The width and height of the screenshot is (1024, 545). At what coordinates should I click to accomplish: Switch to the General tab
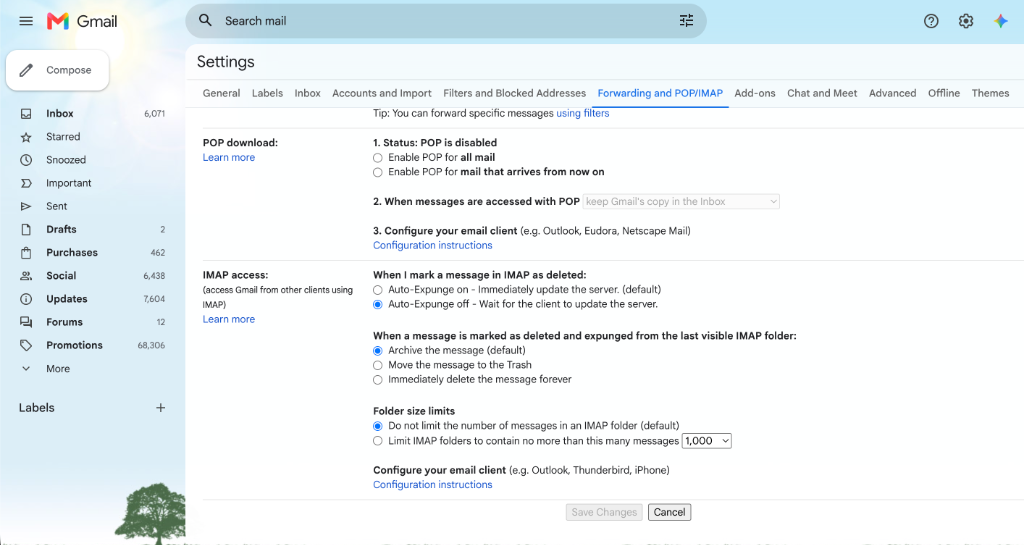pos(221,93)
